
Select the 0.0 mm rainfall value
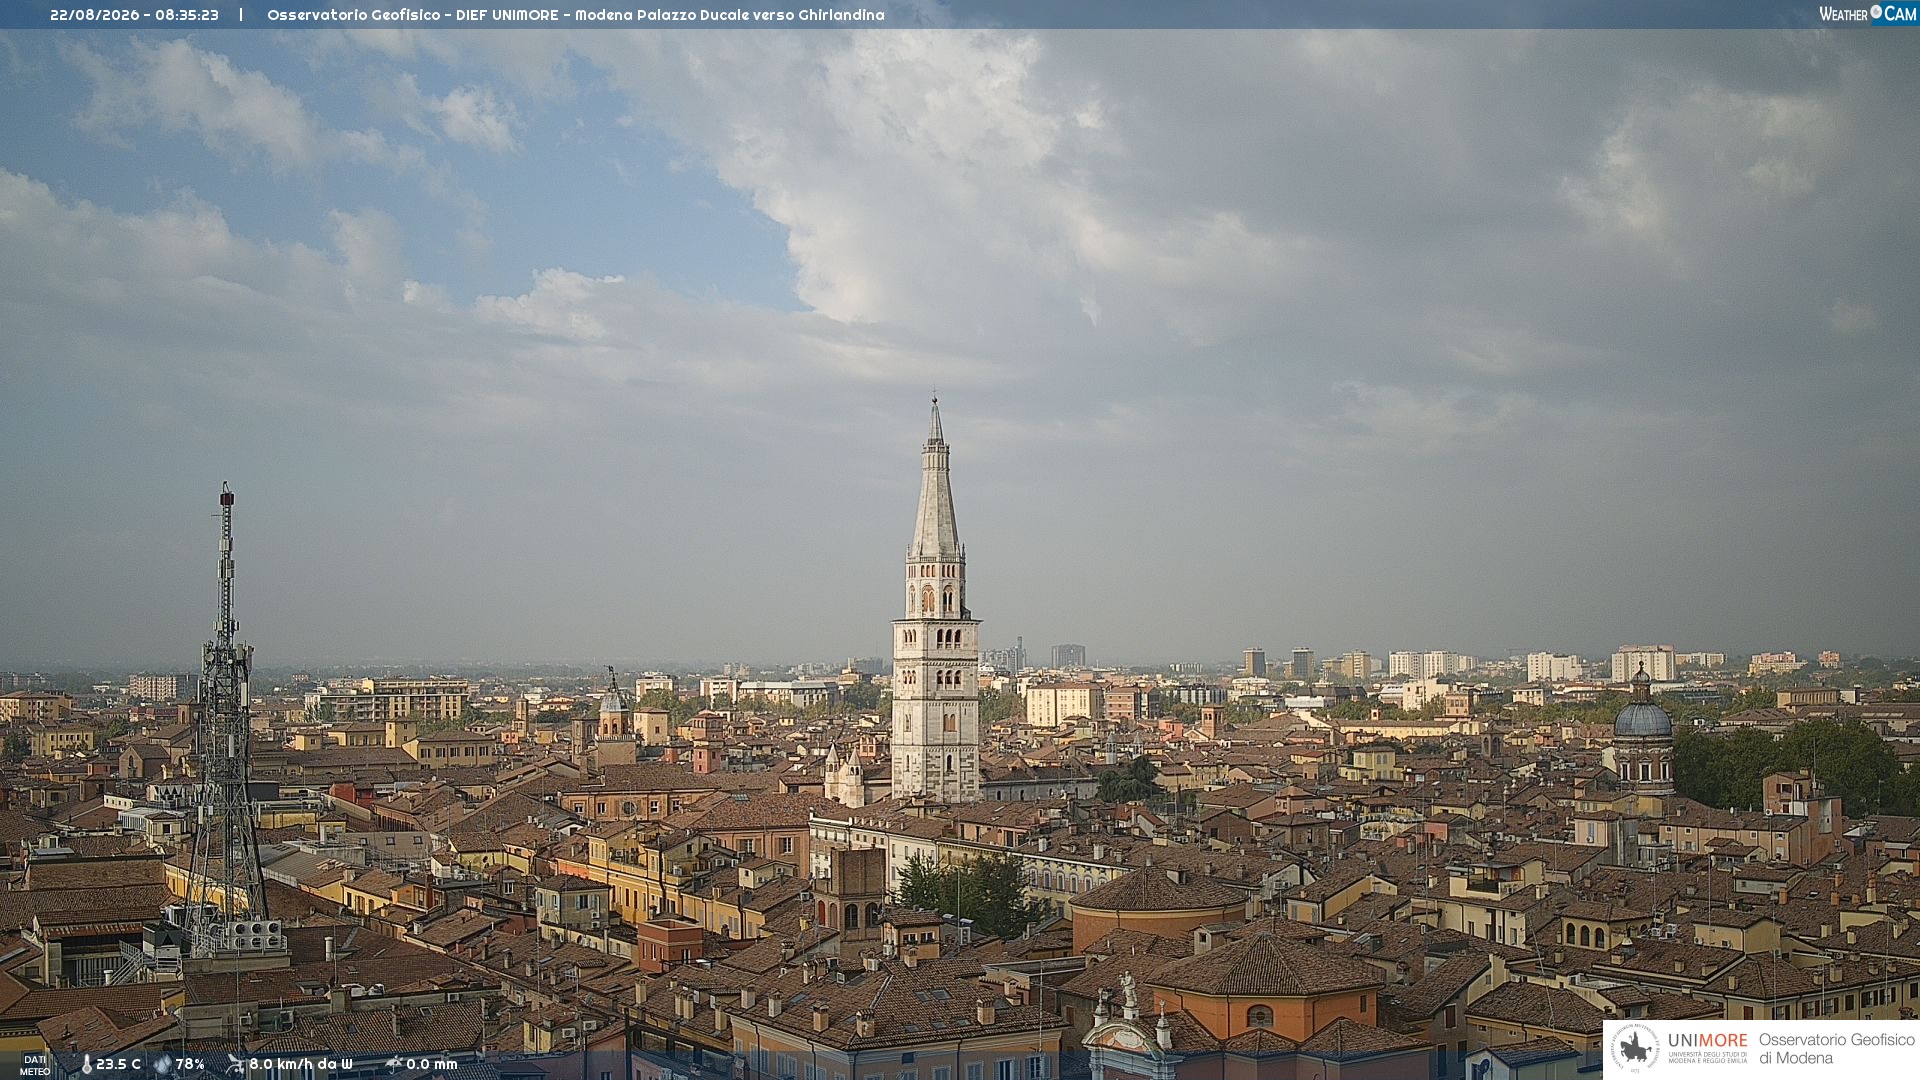point(432,1064)
